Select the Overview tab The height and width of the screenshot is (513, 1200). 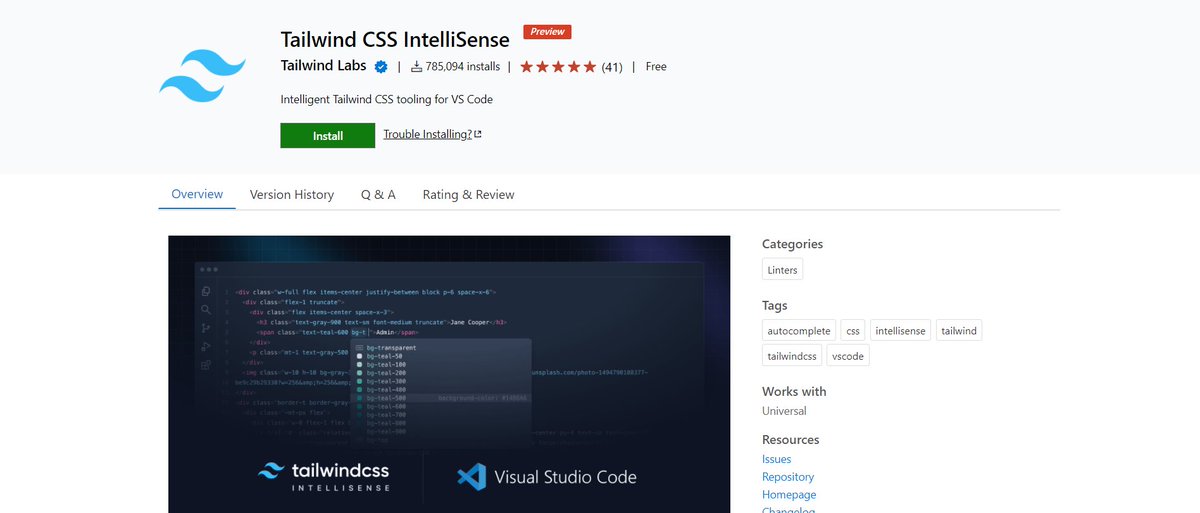pos(197,194)
